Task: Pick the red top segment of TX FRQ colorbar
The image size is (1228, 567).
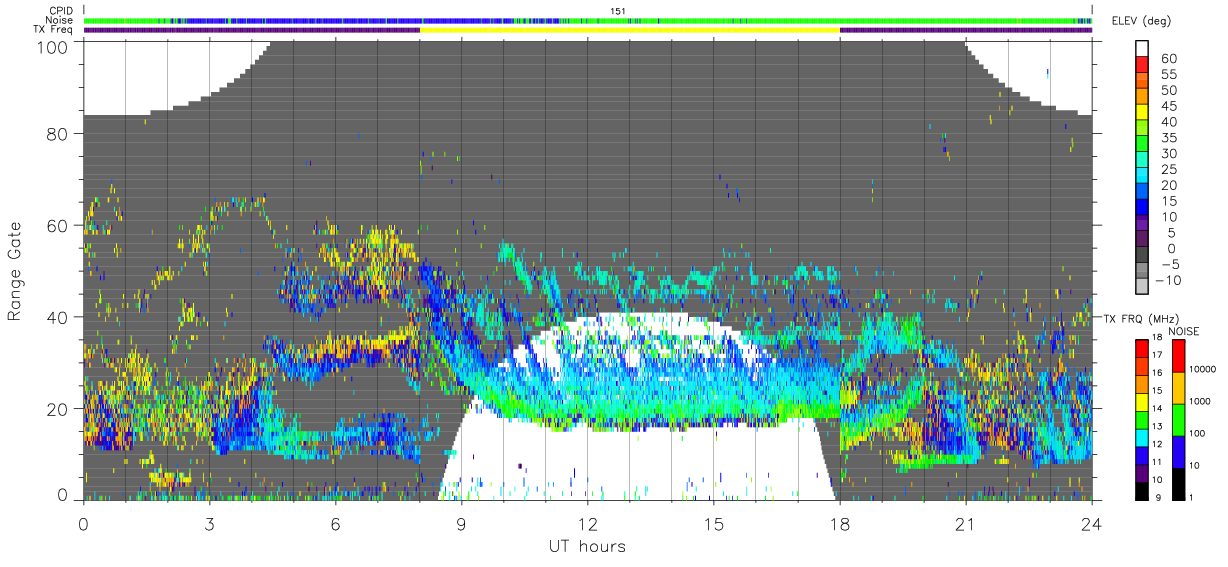Action: click(1140, 347)
